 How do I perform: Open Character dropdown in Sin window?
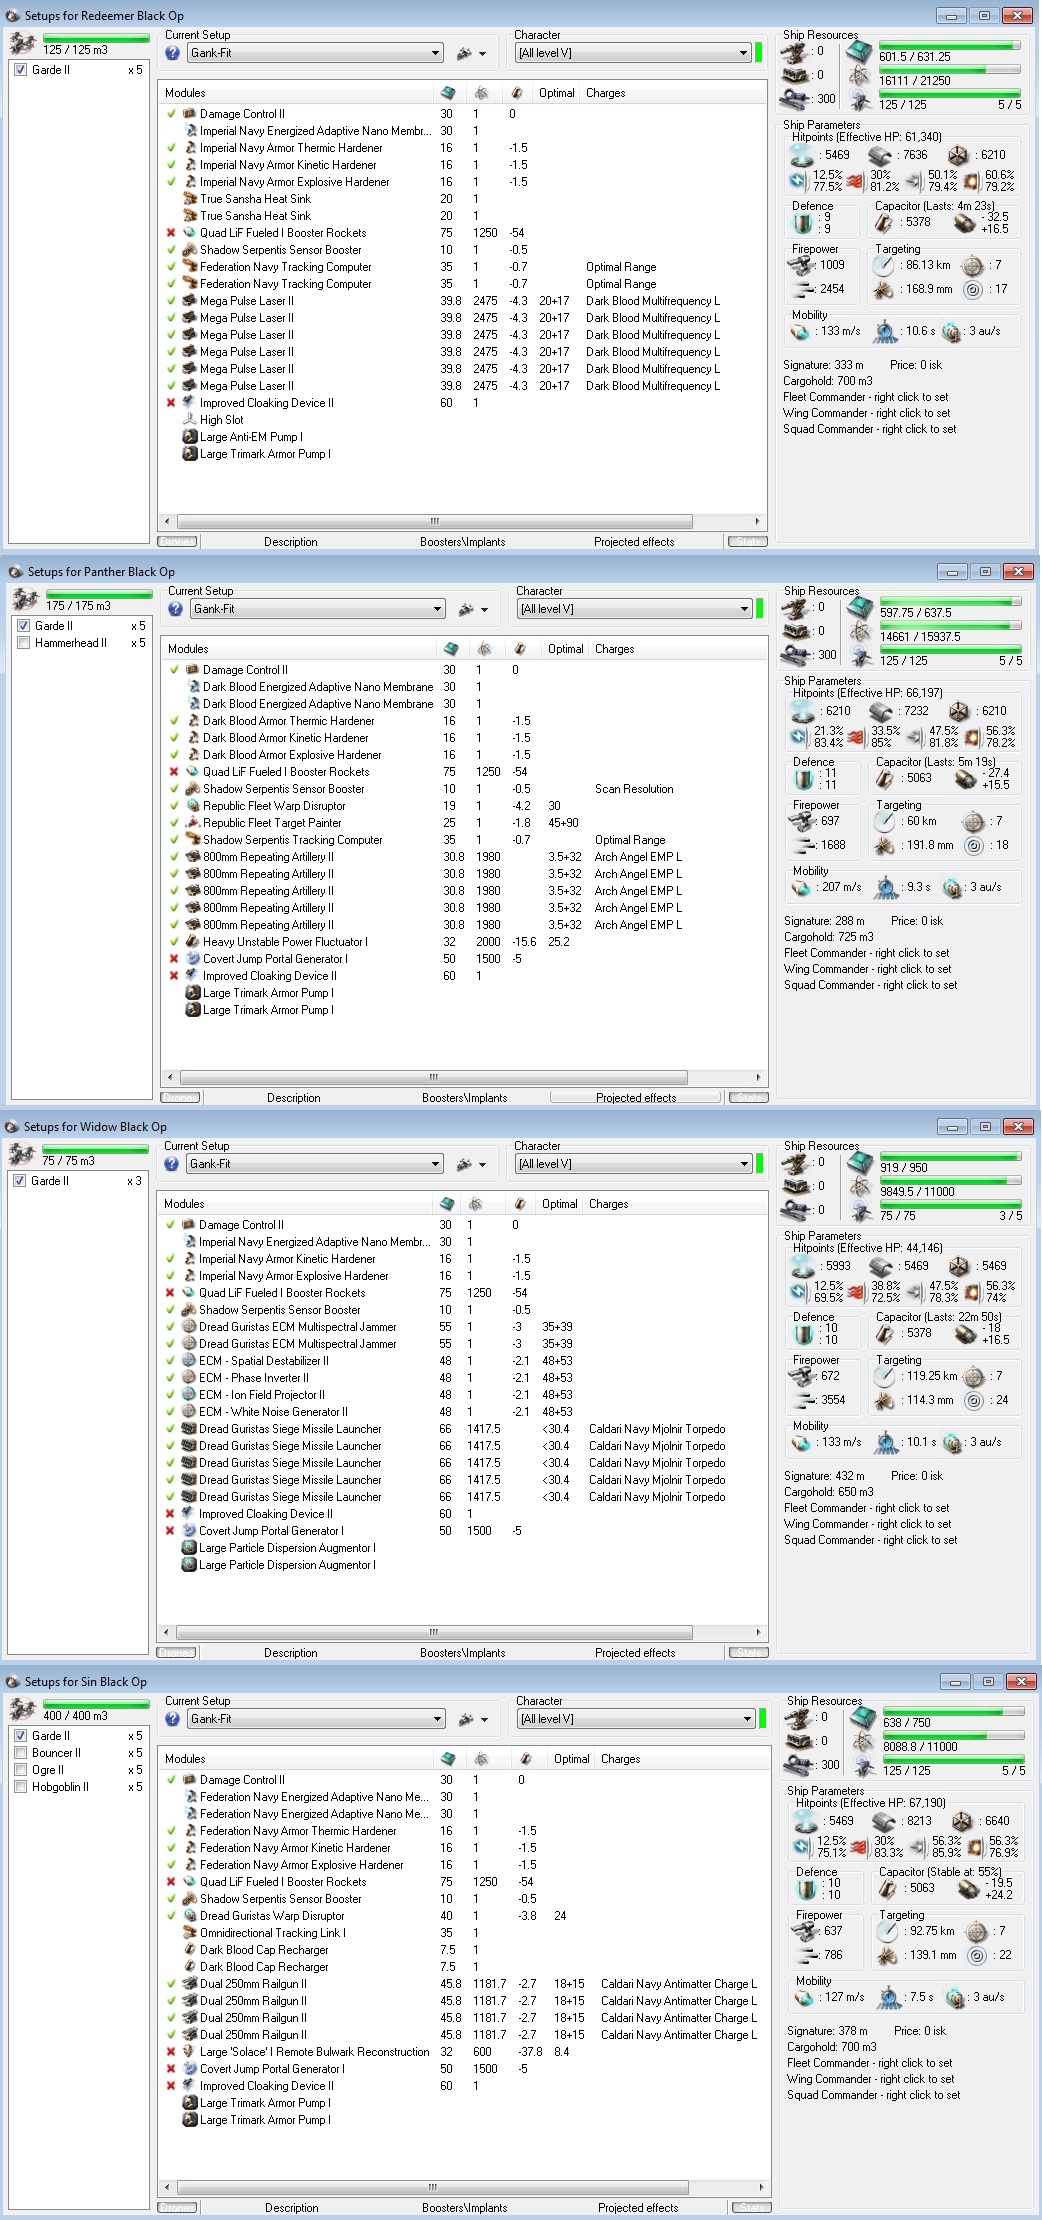pos(635,1719)
